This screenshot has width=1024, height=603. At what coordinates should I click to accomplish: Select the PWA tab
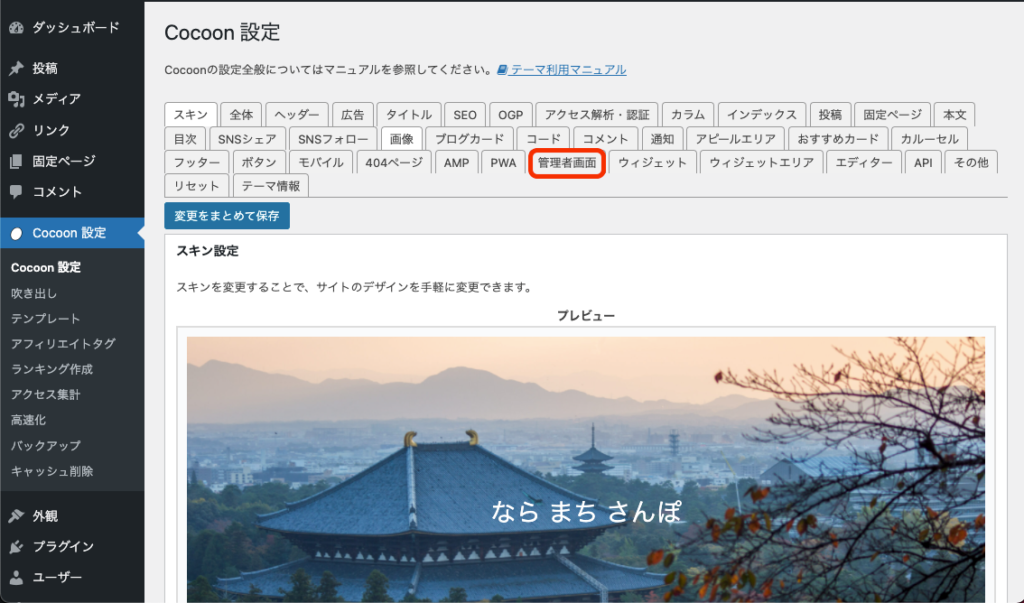[503, 163]
